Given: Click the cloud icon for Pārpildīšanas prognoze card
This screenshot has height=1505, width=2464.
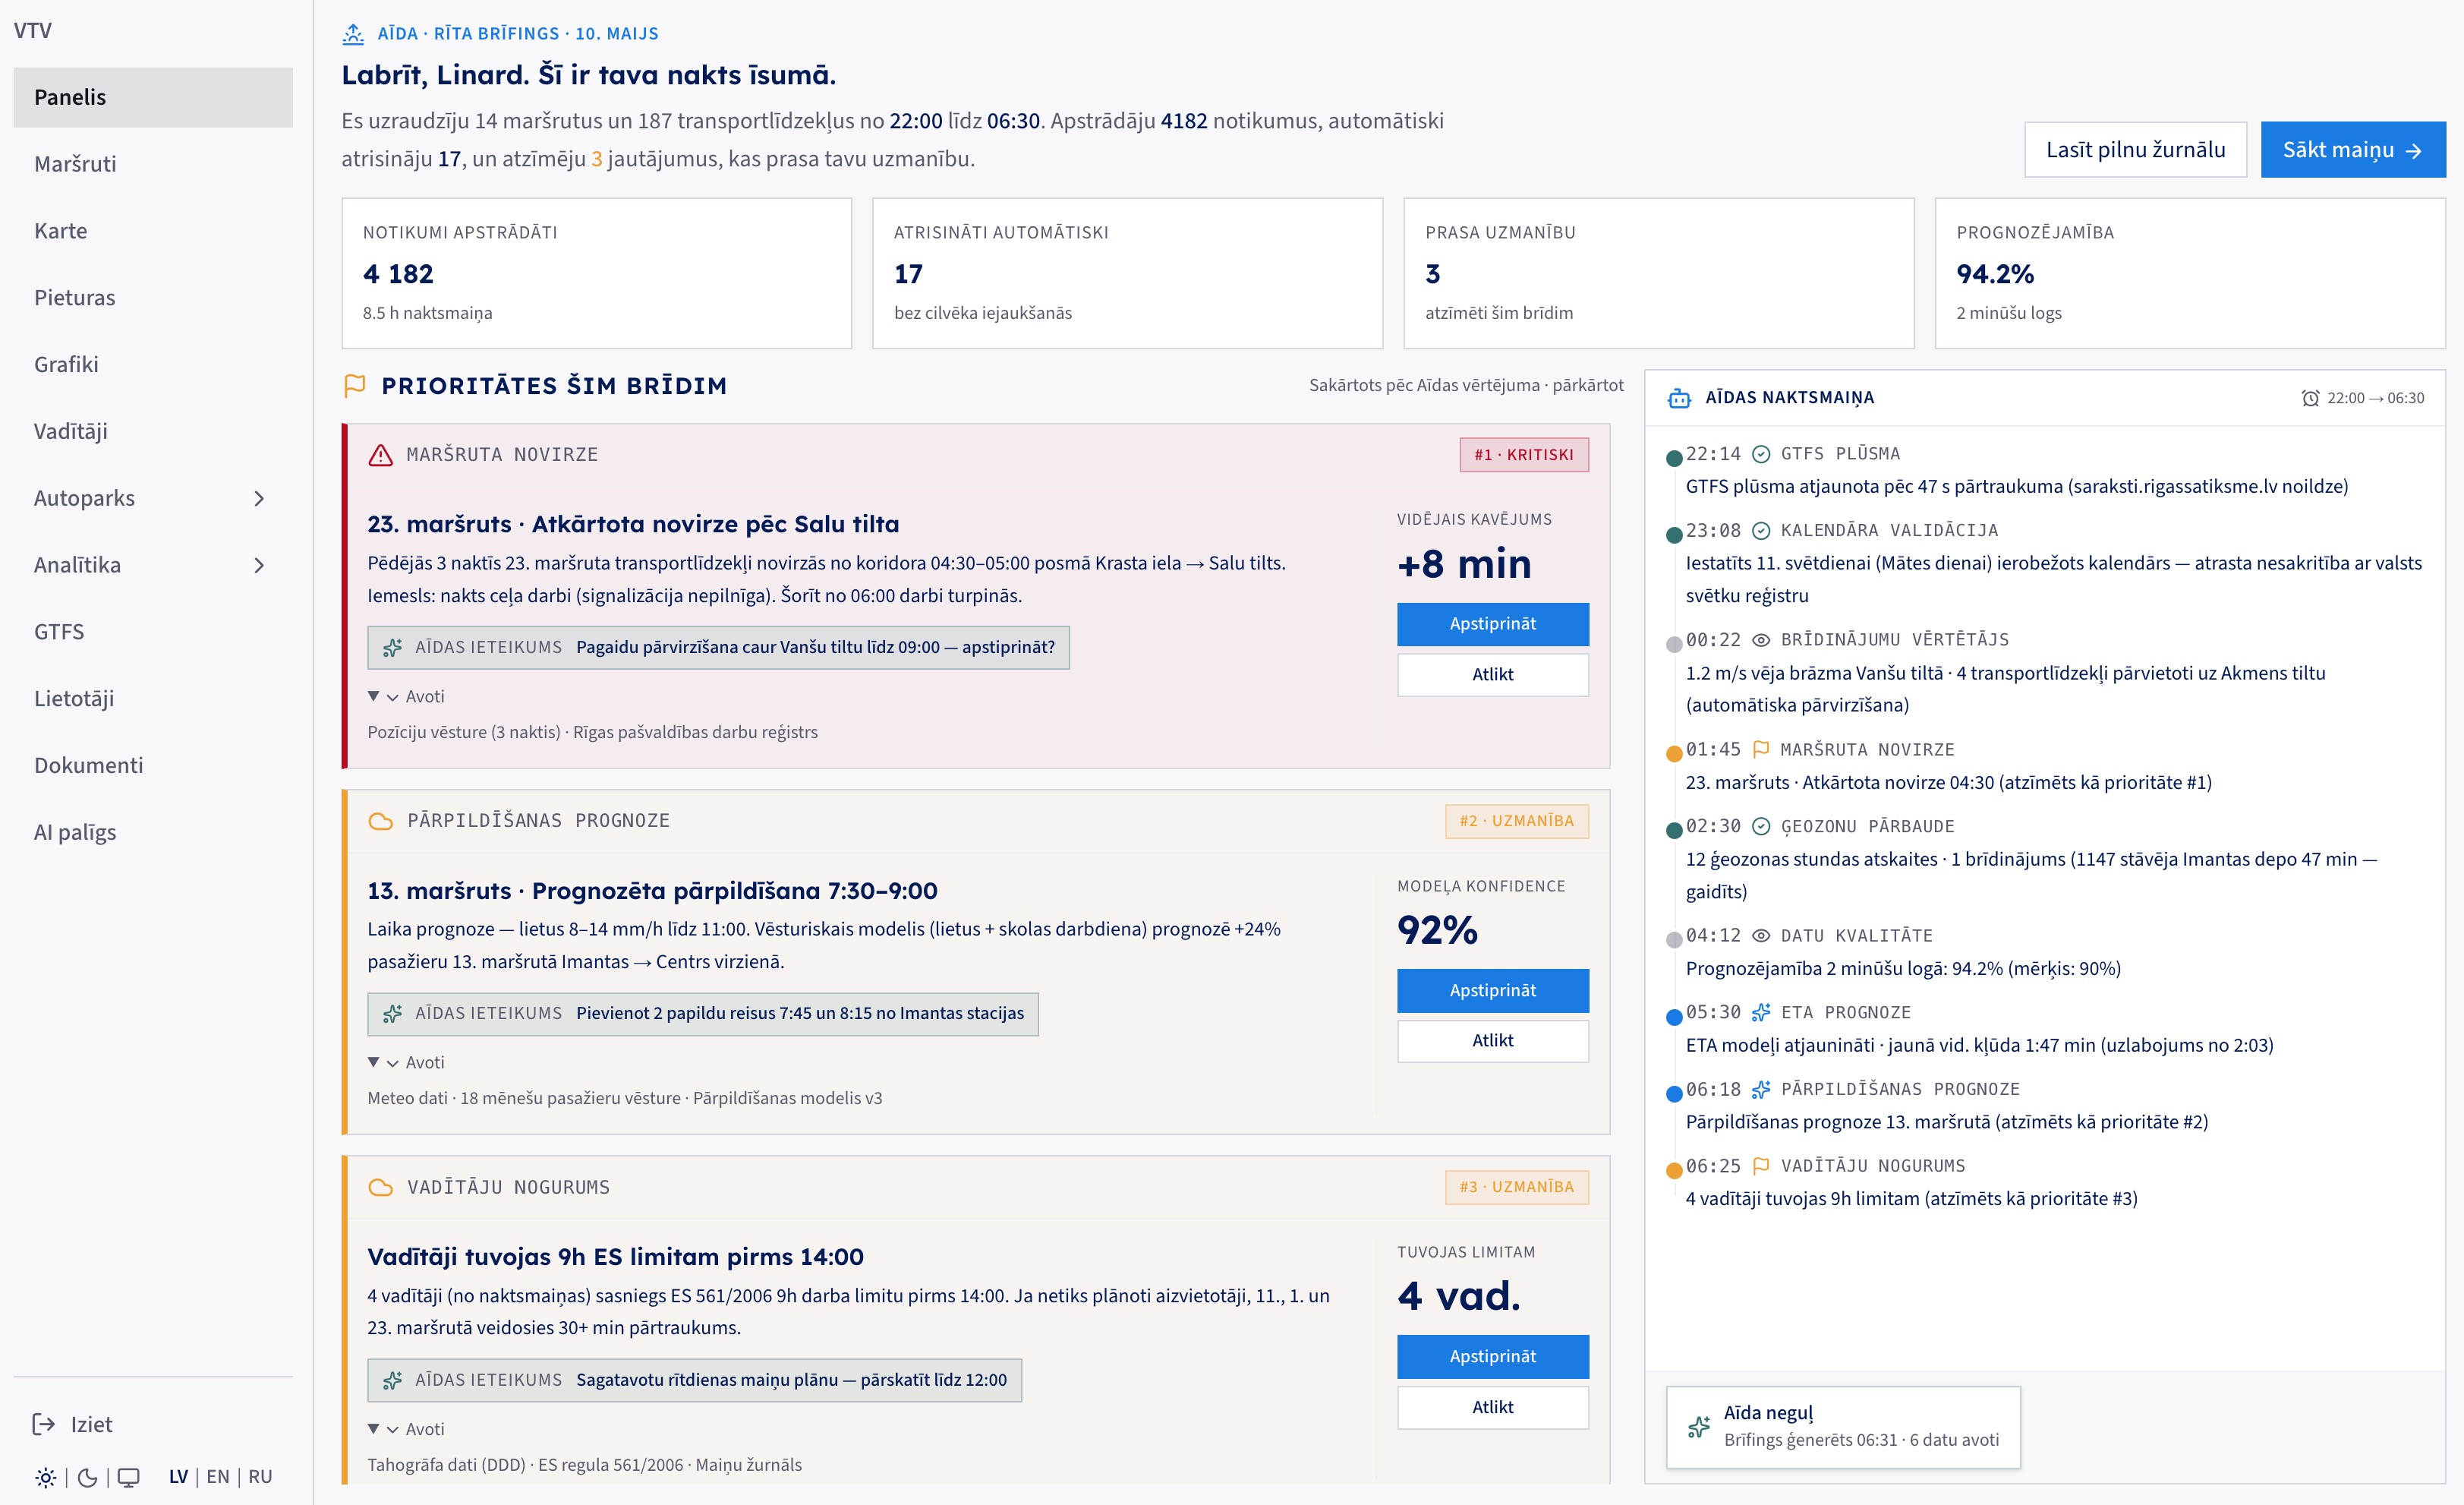Looking at the screenshot, I should click(x=381, y=821).
